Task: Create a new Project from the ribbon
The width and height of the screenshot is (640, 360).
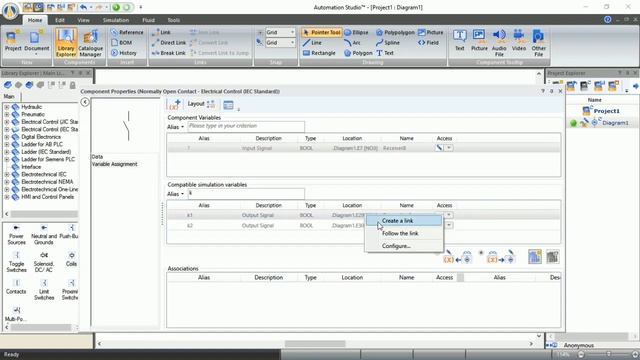Action: [13, 41]
